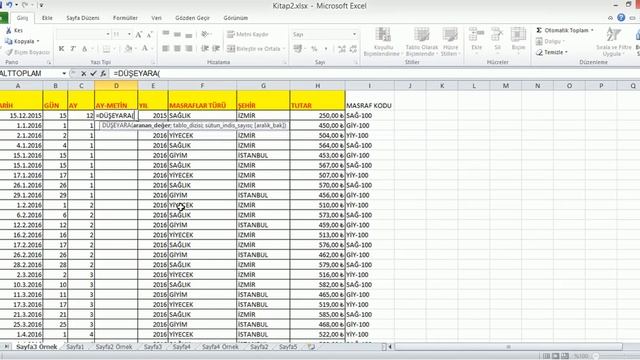Open the font size dropdown
This screenshot has width=640, height=360.
coord(129,35)
